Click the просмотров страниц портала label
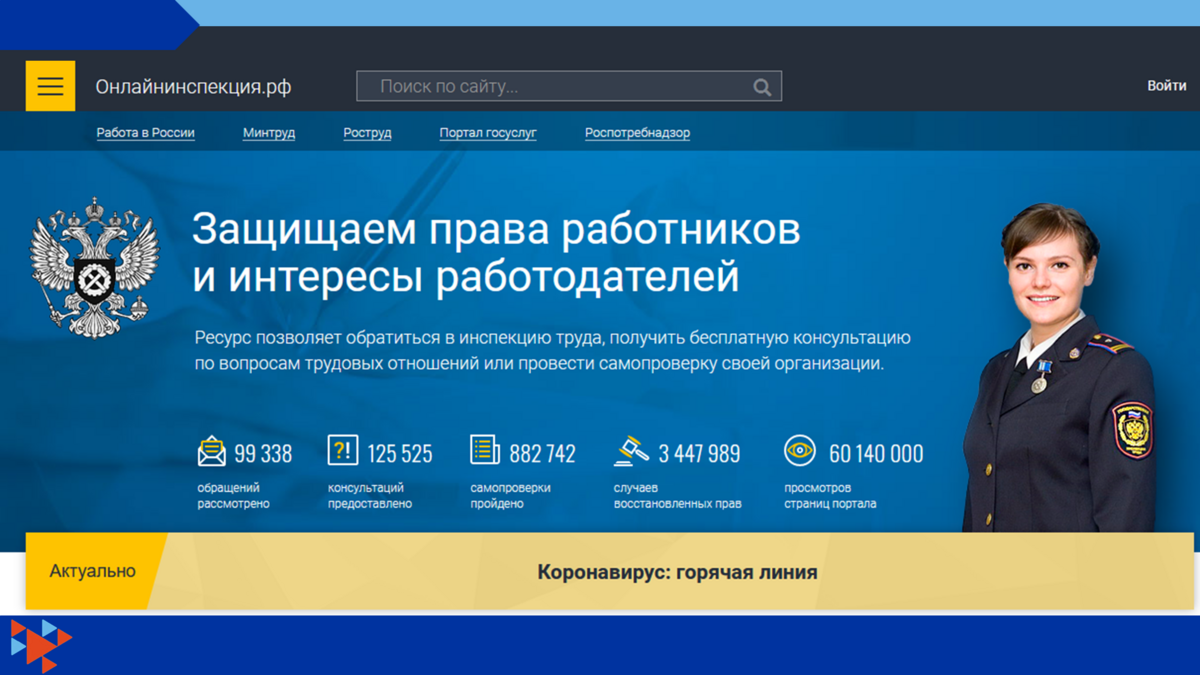This screenshot has width=1200, height=675. point(830,496)
